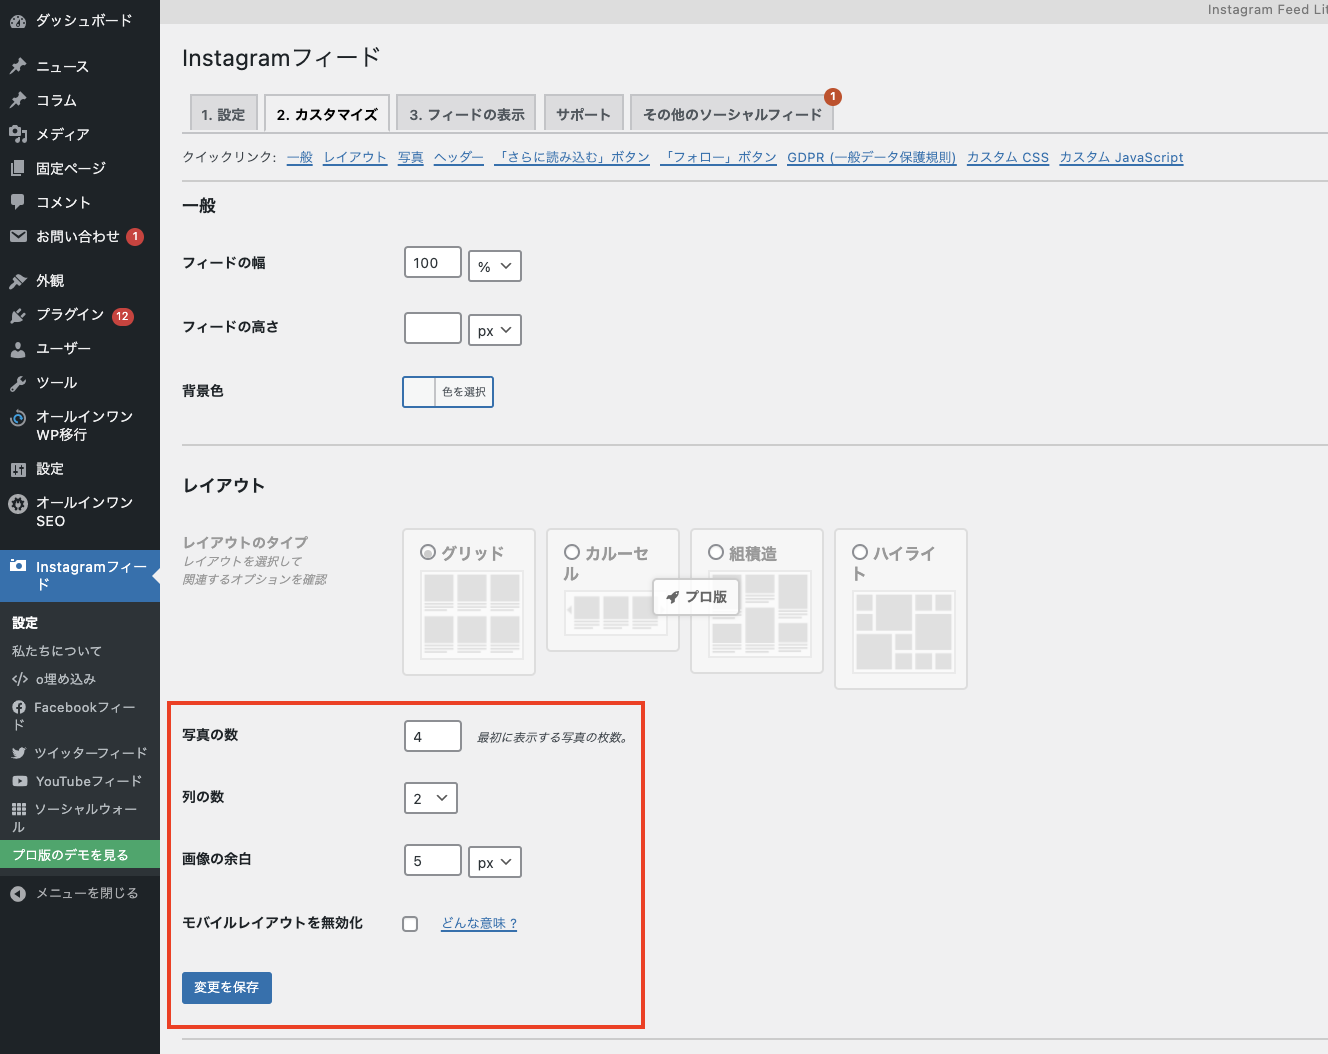Open the 画像の余白 unit dropdown

495,862
